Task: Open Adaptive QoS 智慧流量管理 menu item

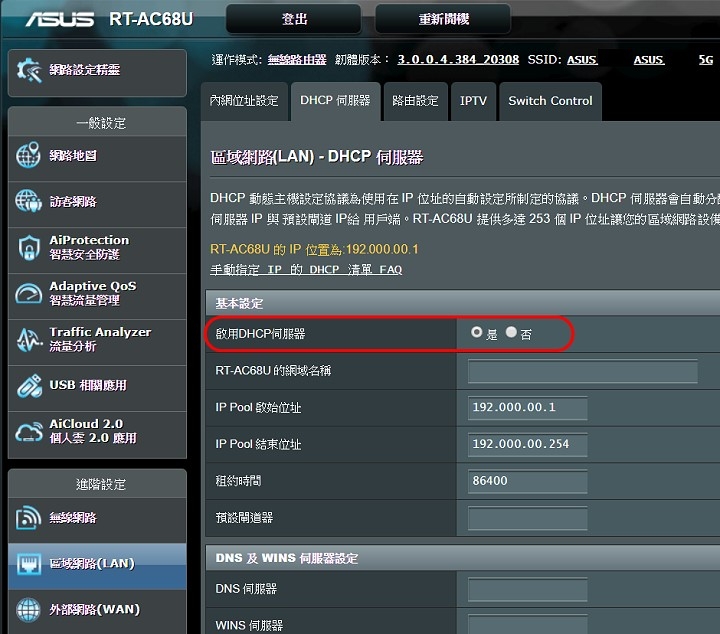Action: (97, 296)
